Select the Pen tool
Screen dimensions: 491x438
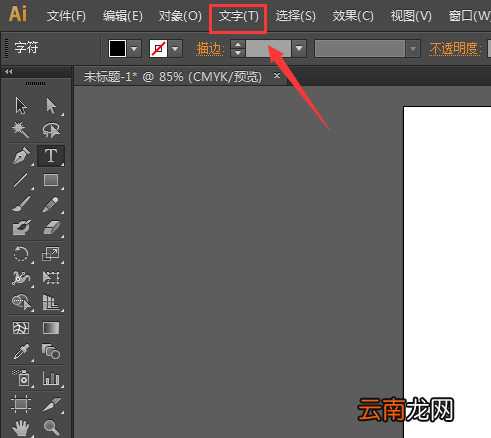coord(21,156)
